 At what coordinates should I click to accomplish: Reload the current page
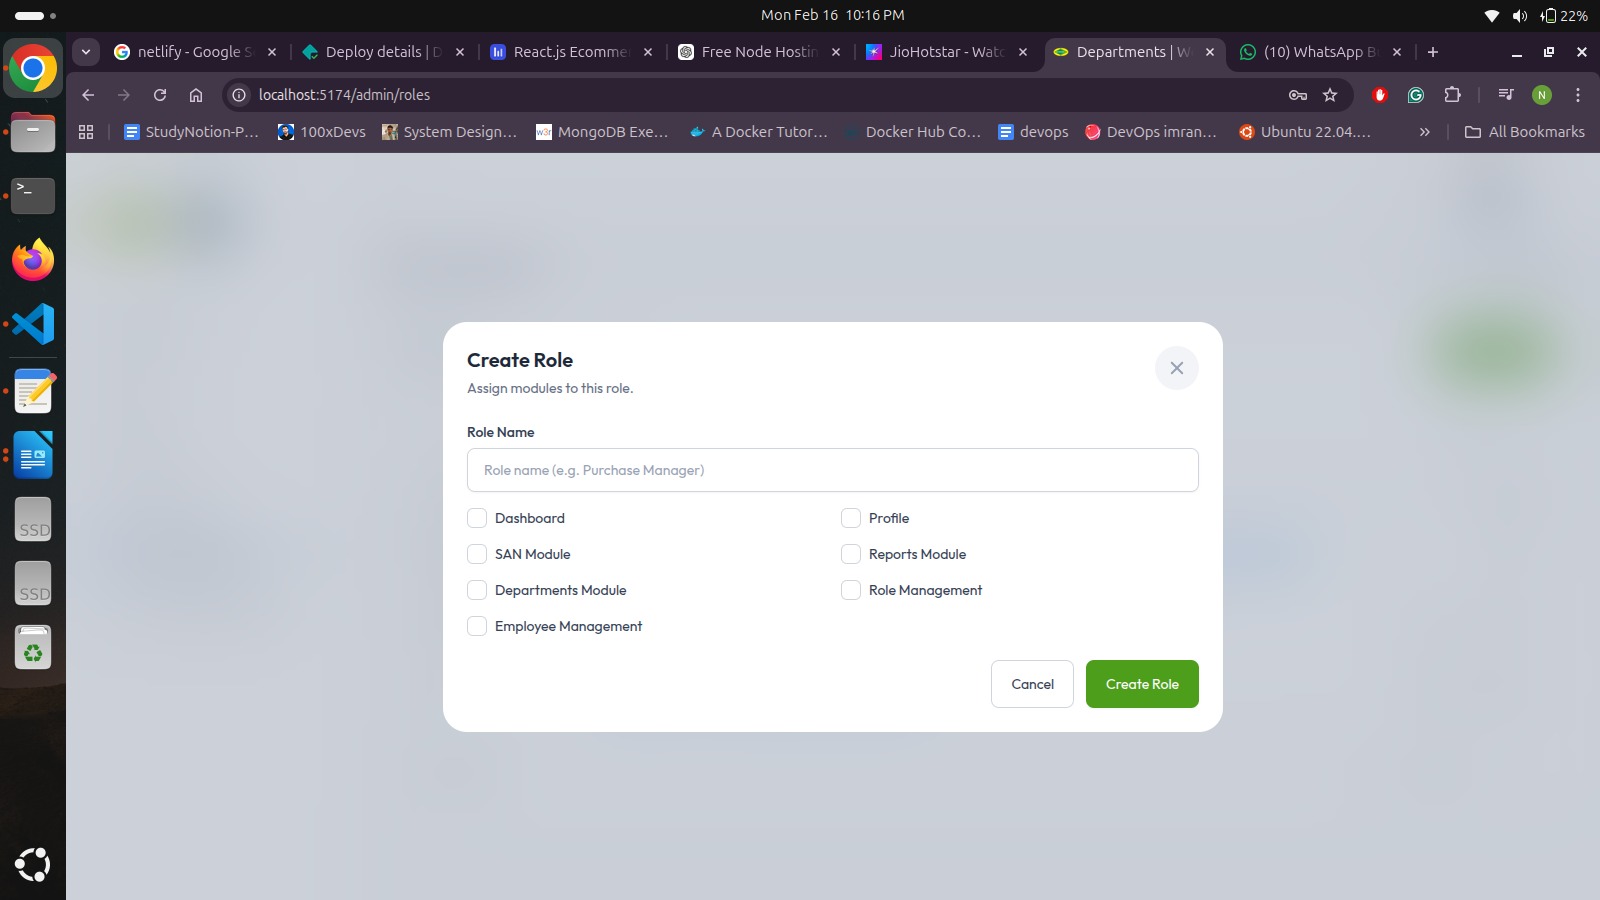click(x=160, y=95)
